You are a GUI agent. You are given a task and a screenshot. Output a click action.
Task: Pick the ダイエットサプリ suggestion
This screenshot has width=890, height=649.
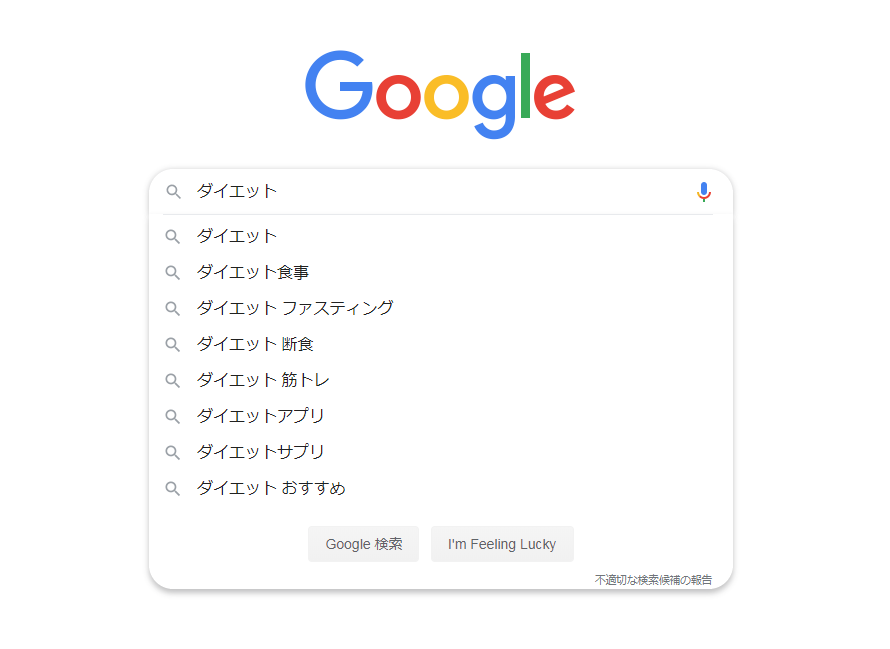tap(440, 453)
